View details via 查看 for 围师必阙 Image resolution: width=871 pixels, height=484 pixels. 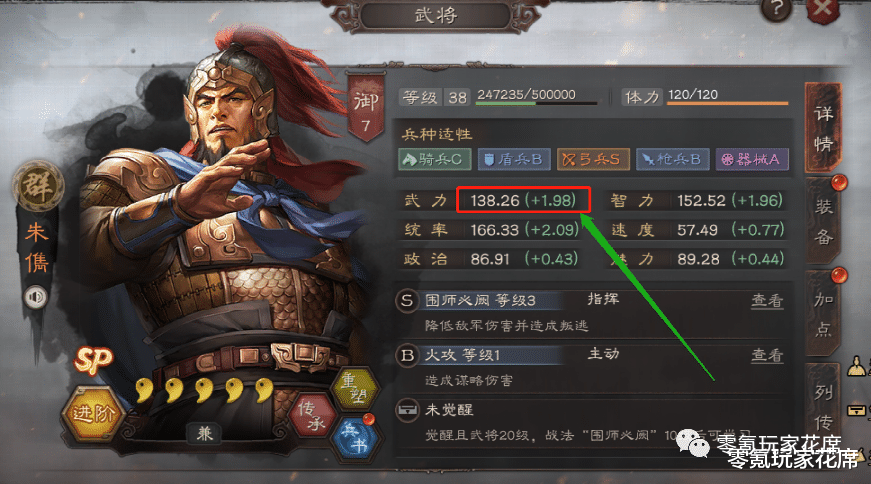pyautogui.click(x=767, y=301)
